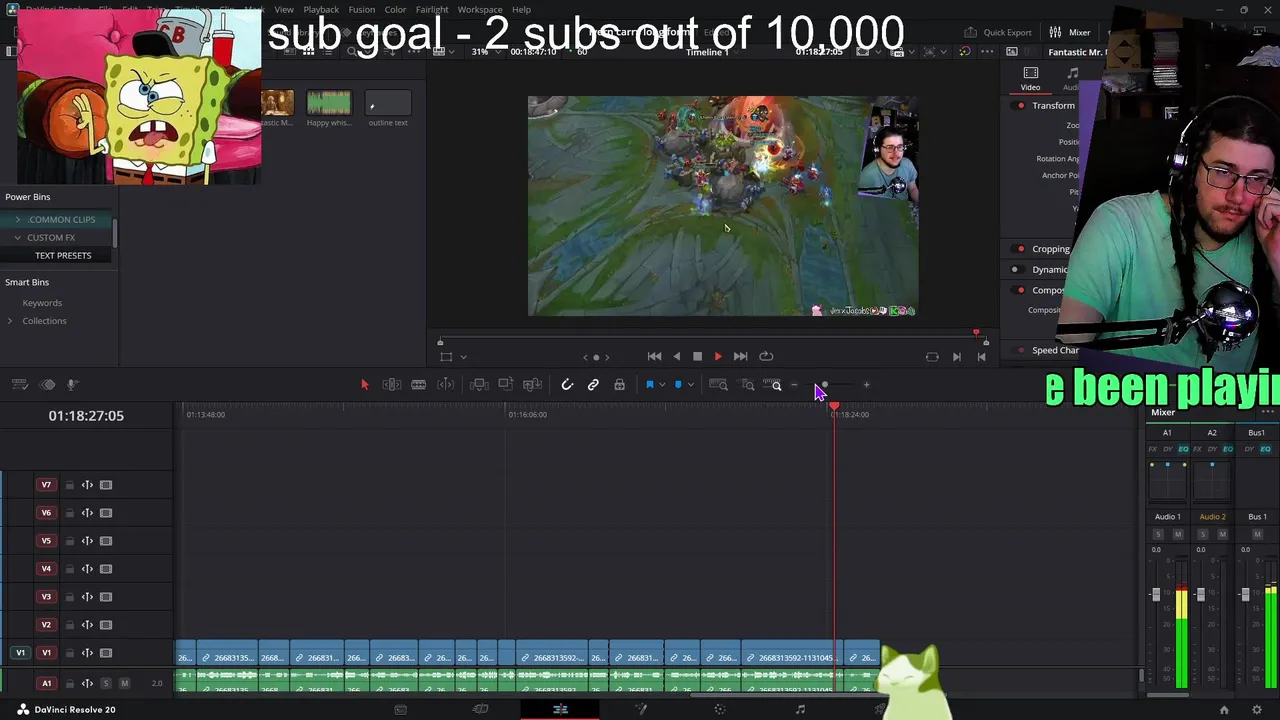Image resolution: width=1280 pixels, height=720 pixels.
Task: Mute the A1 audio track in the timeline
Action: [124, 683]
